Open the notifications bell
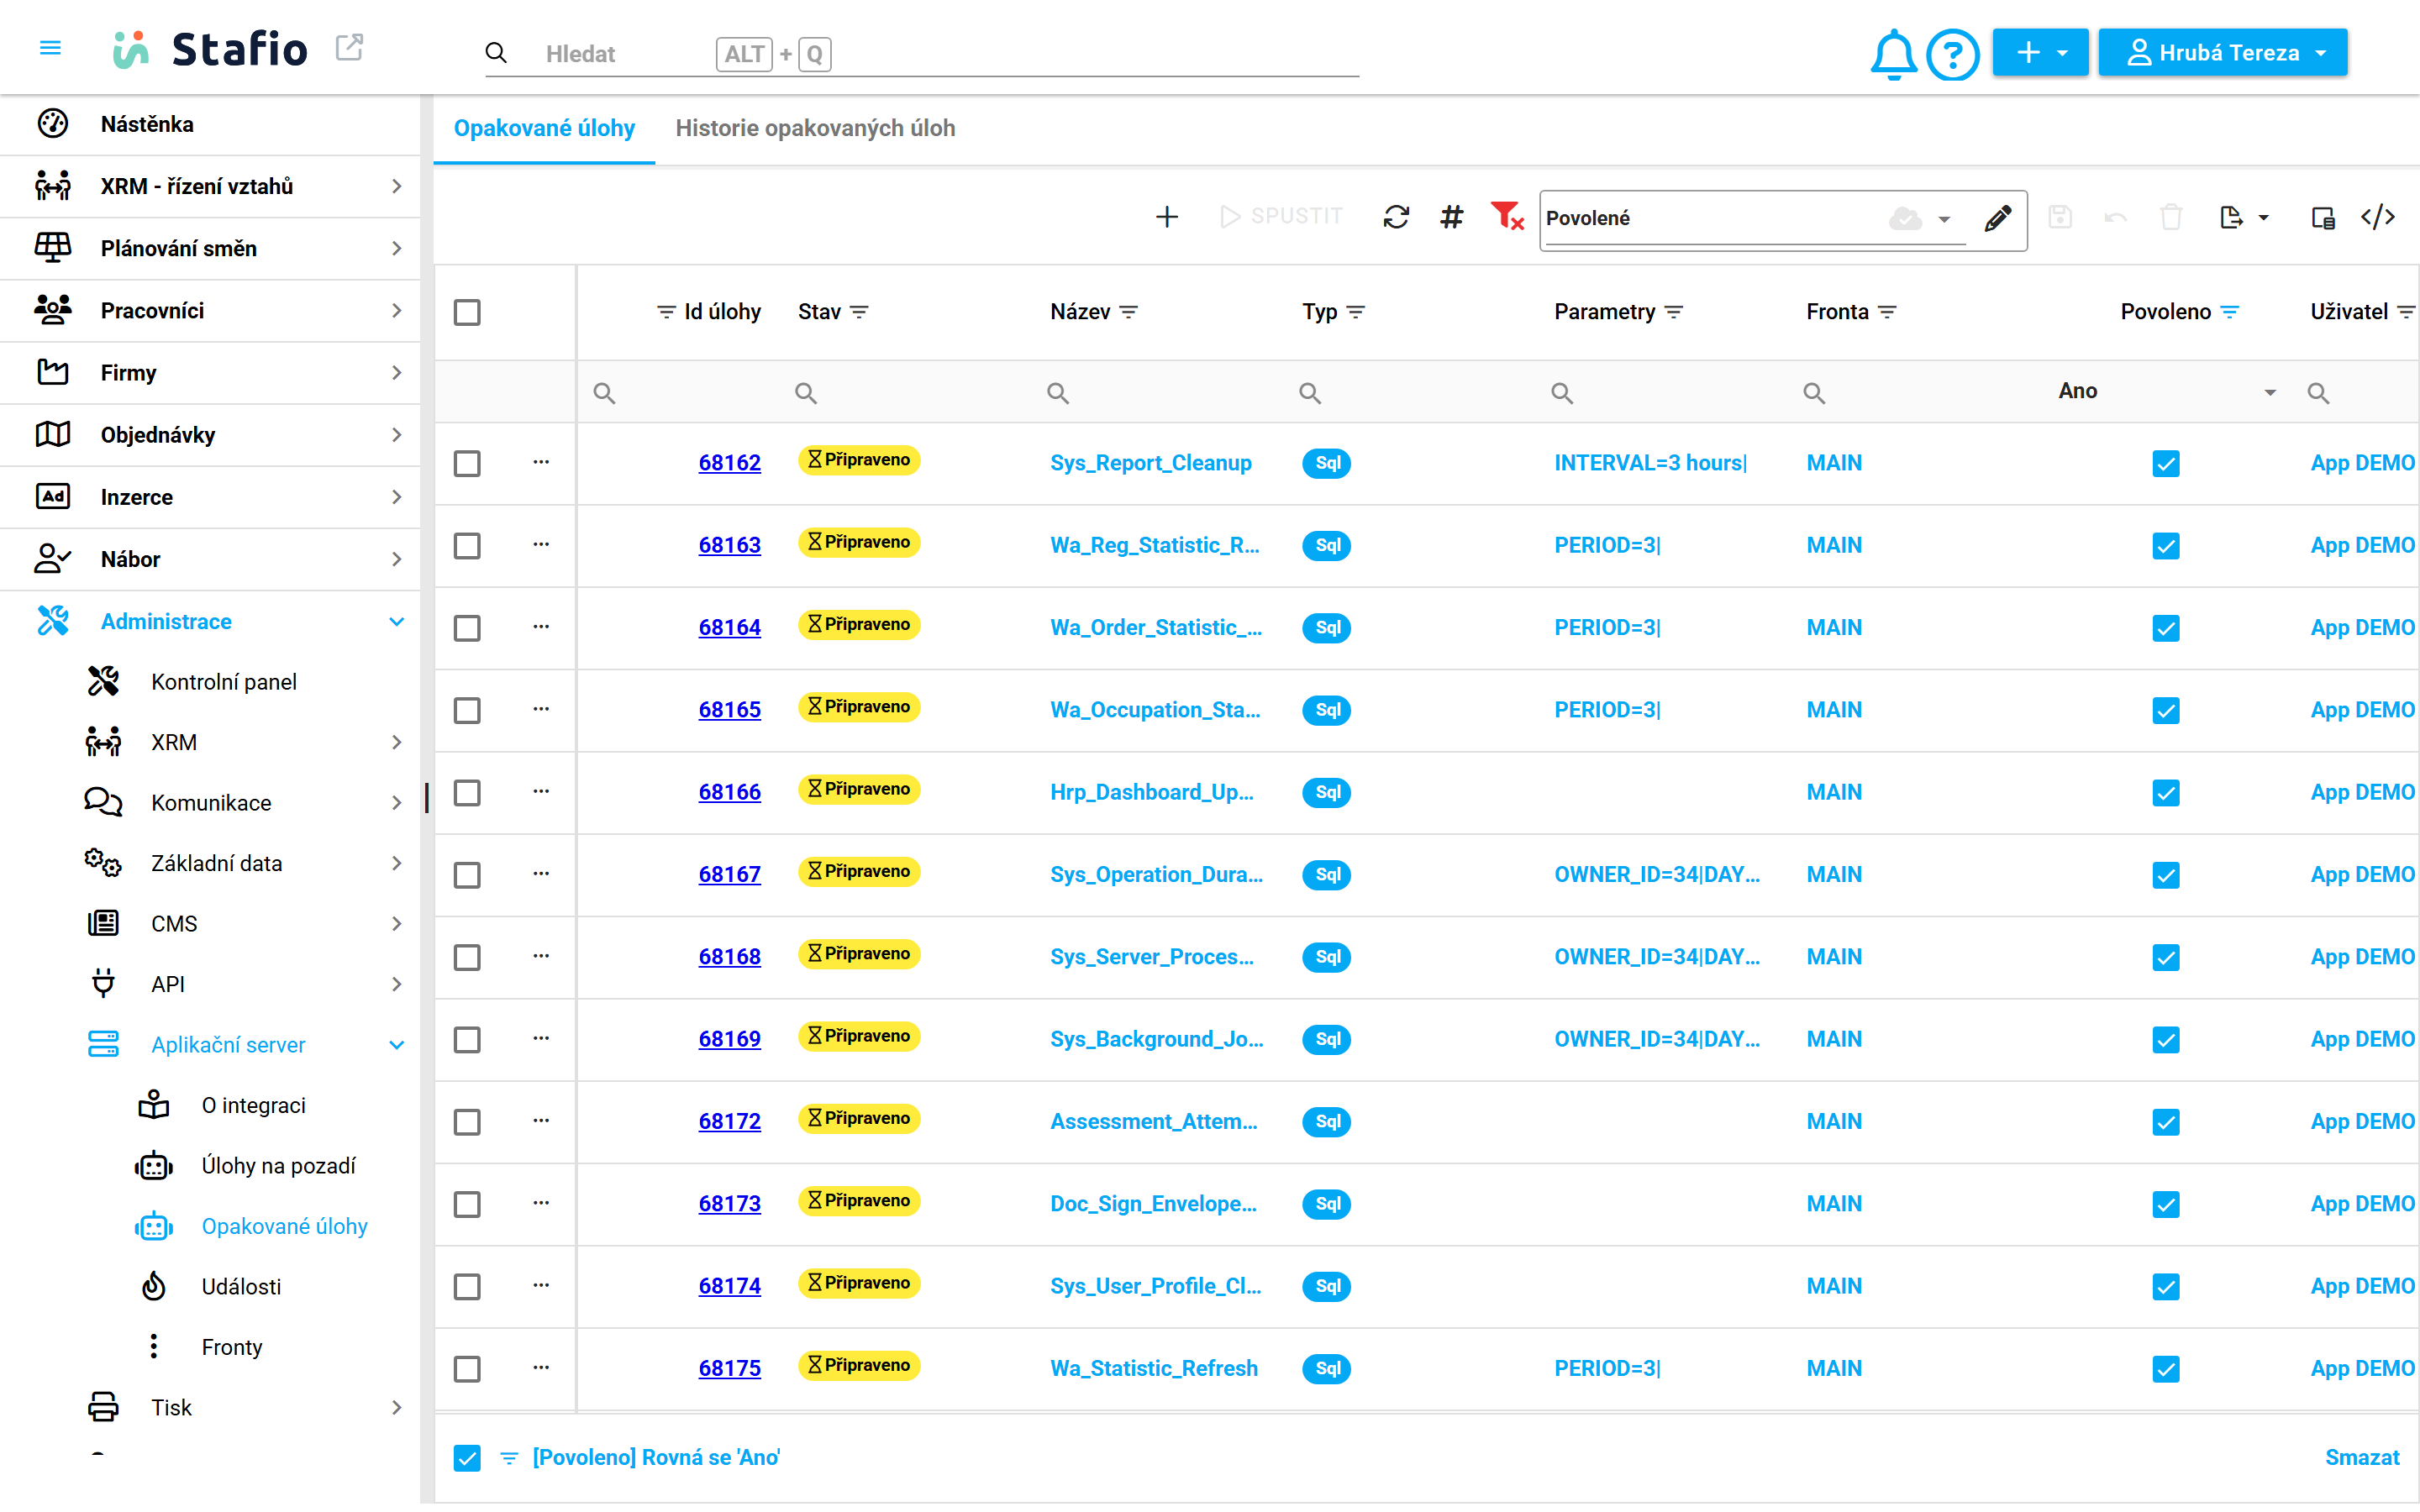2420x1512 pixels. pos(1892,53)
